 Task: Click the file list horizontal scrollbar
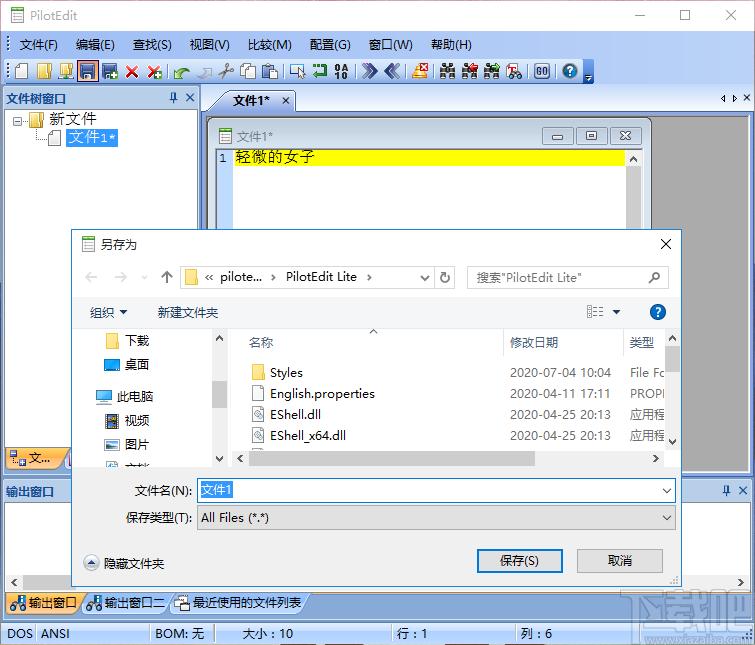pos(391,459)
